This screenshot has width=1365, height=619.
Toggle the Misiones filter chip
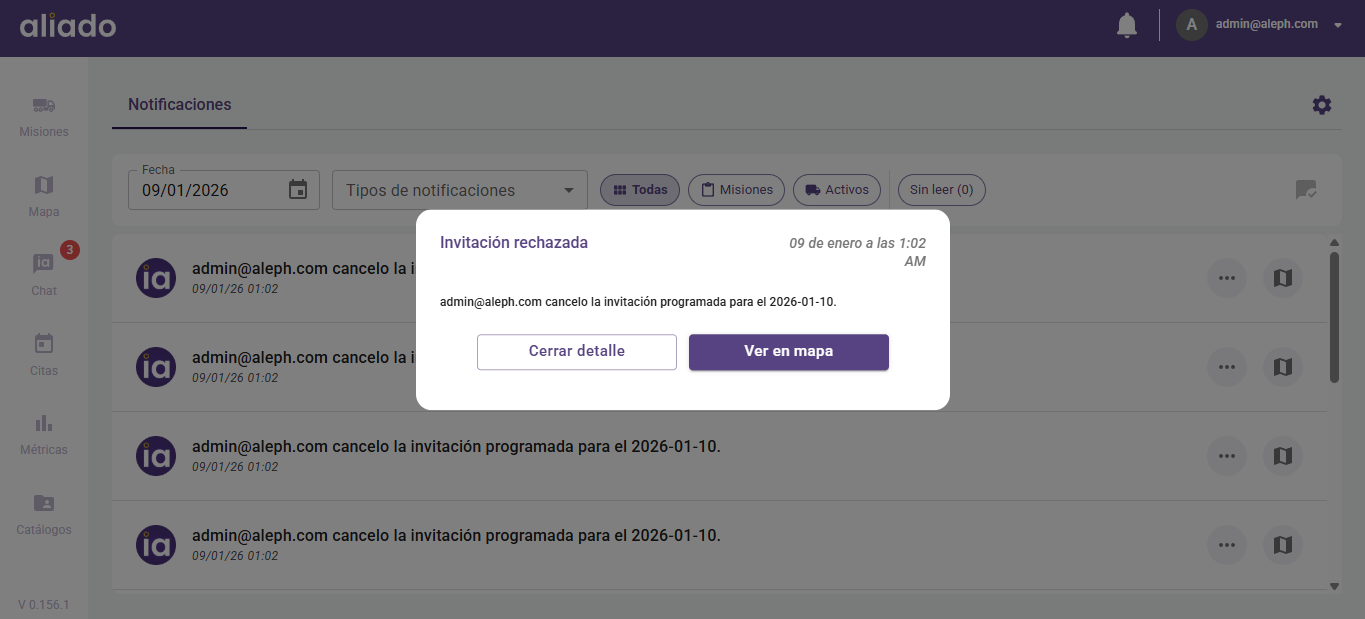(x=736, y=190)
